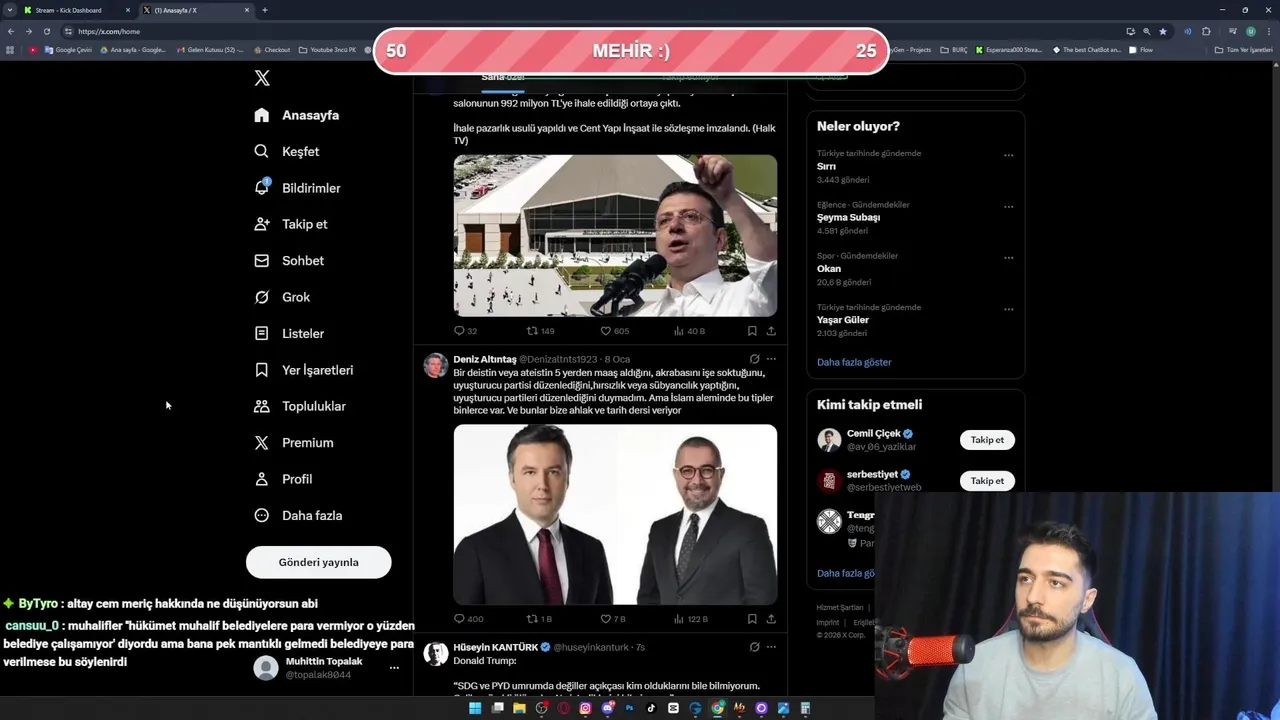Click Gönderi yayınla button

[318, 562]
